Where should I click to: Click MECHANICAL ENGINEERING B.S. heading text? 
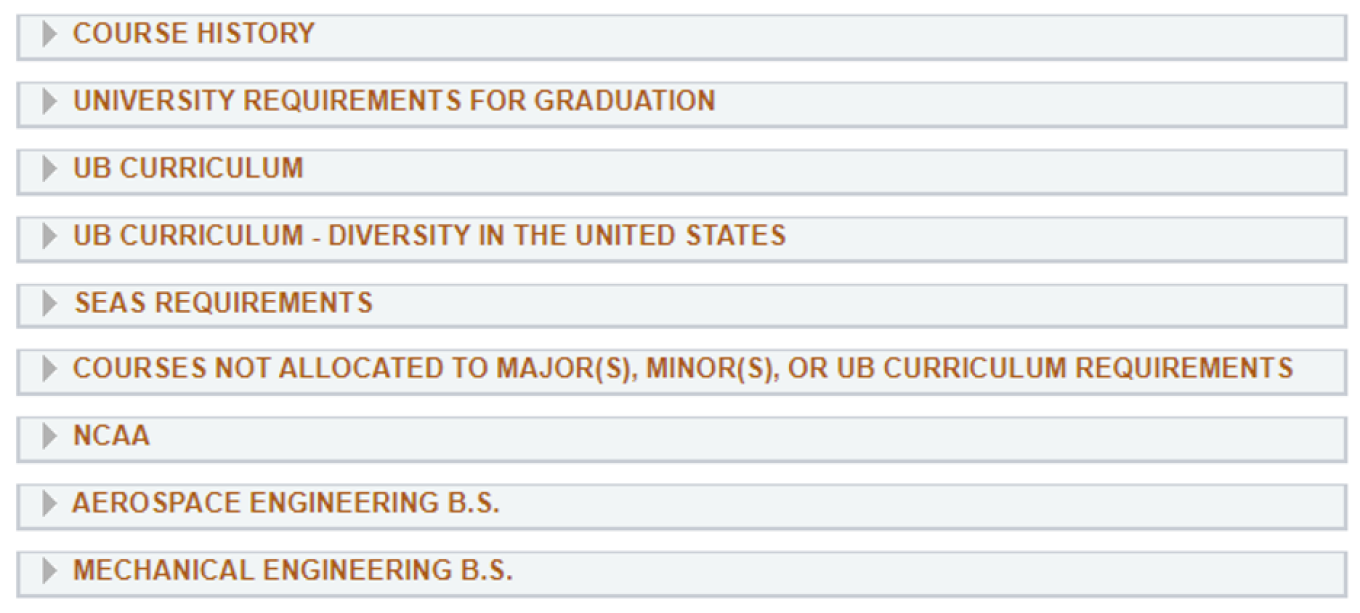point(292,571)
